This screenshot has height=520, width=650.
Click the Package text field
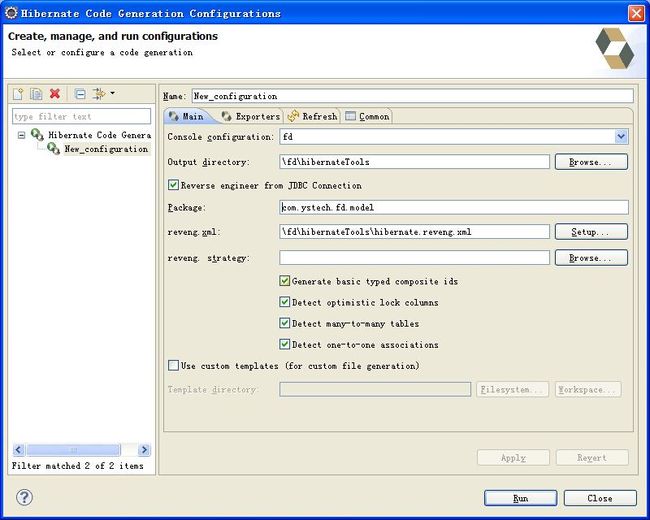[x=454, y=207]
